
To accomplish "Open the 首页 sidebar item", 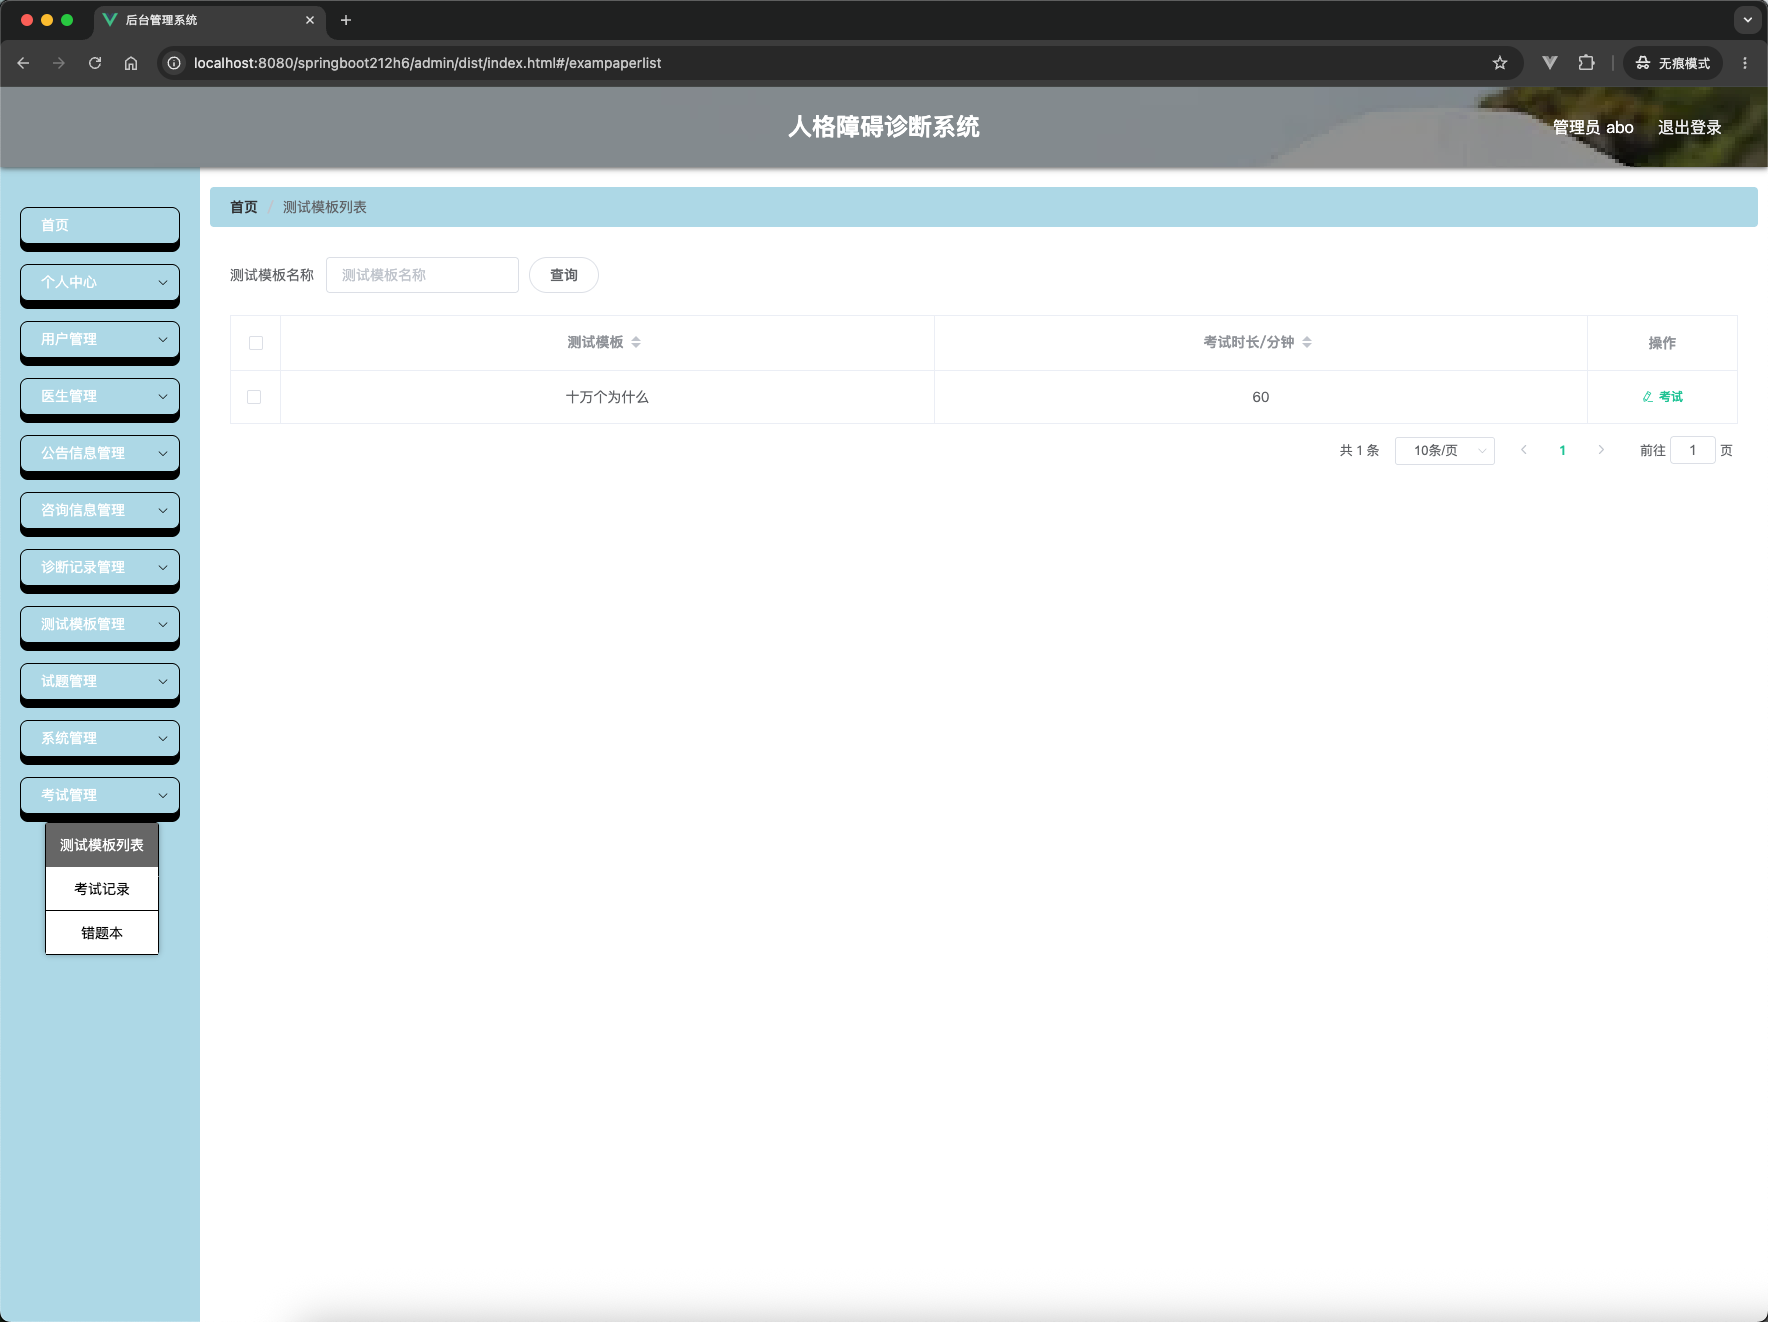I will pyautogui.click(x=100, y=225).
